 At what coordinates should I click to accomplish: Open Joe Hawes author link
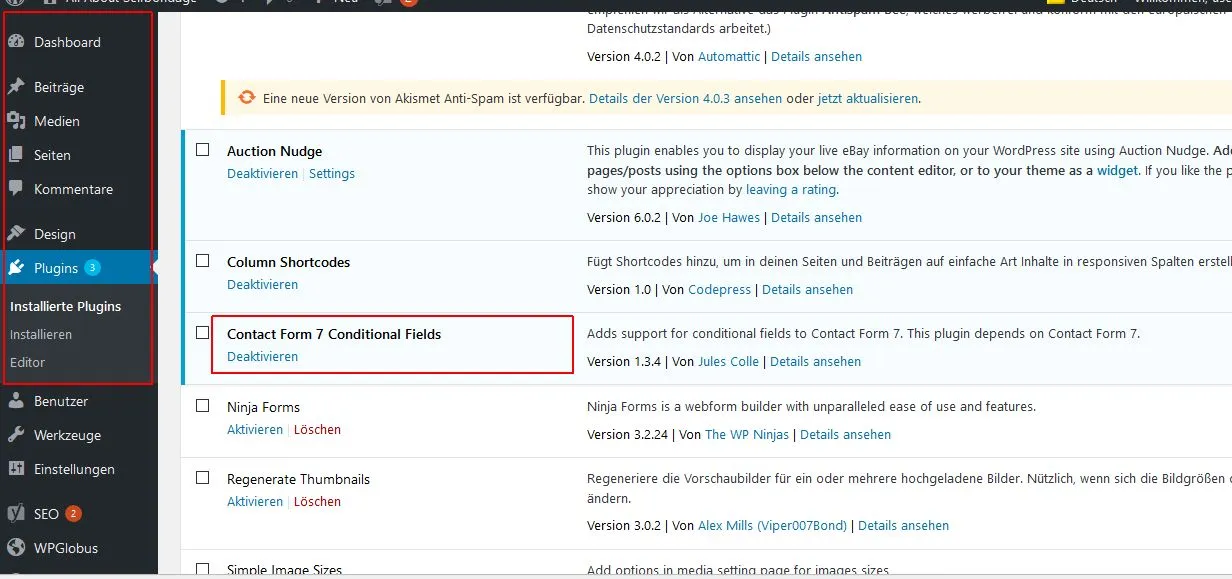coord(729,217)
